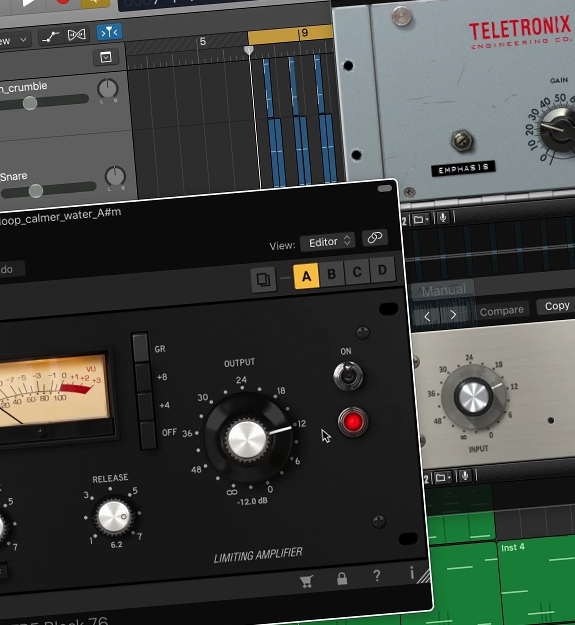Viewport: 575px width, 625px height.
Task: Click the padlock icon in plugin footer
Action: (x=342, y=578)
